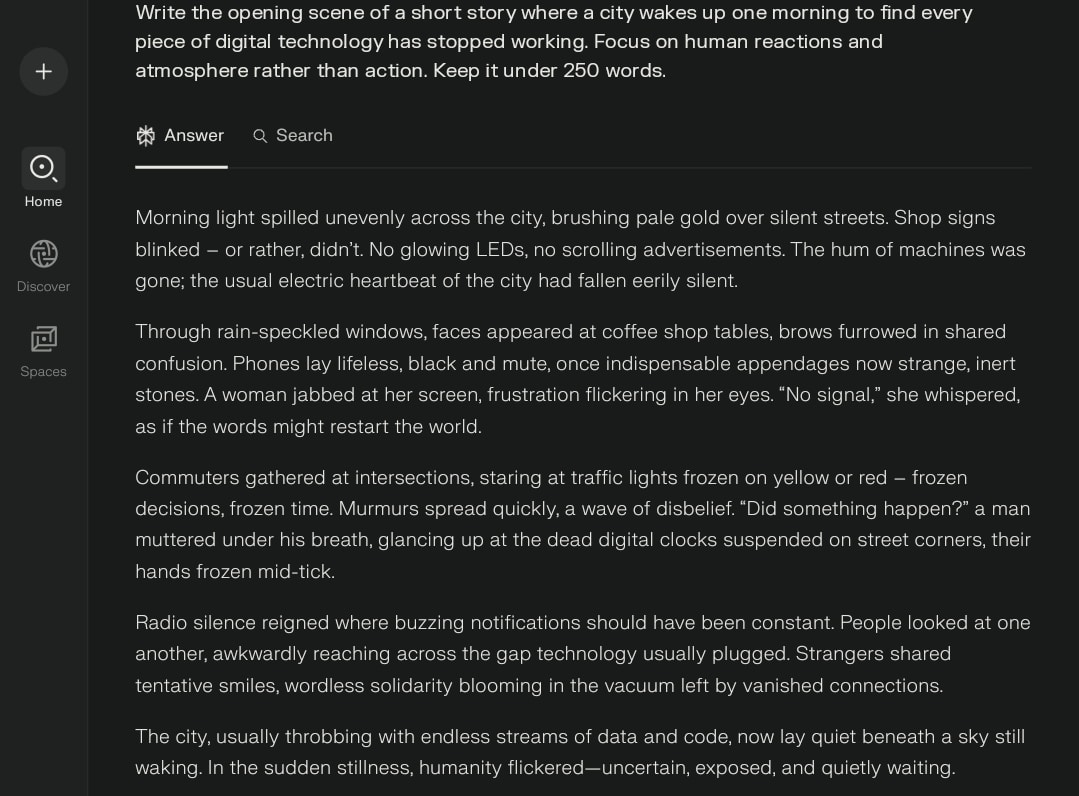Click the paragraph starting 'Radio silence reigned'
The height and width of the screenshot is (796, 1079).
583,654
